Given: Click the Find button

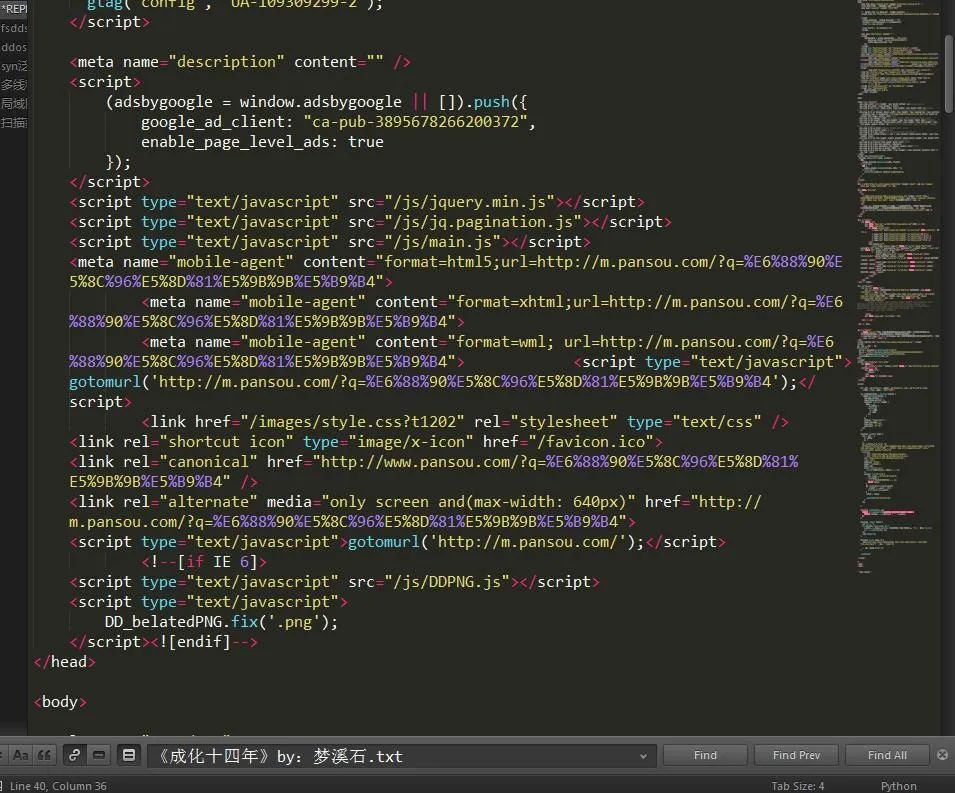Looking at the screenshot, I should click(705, 755).
